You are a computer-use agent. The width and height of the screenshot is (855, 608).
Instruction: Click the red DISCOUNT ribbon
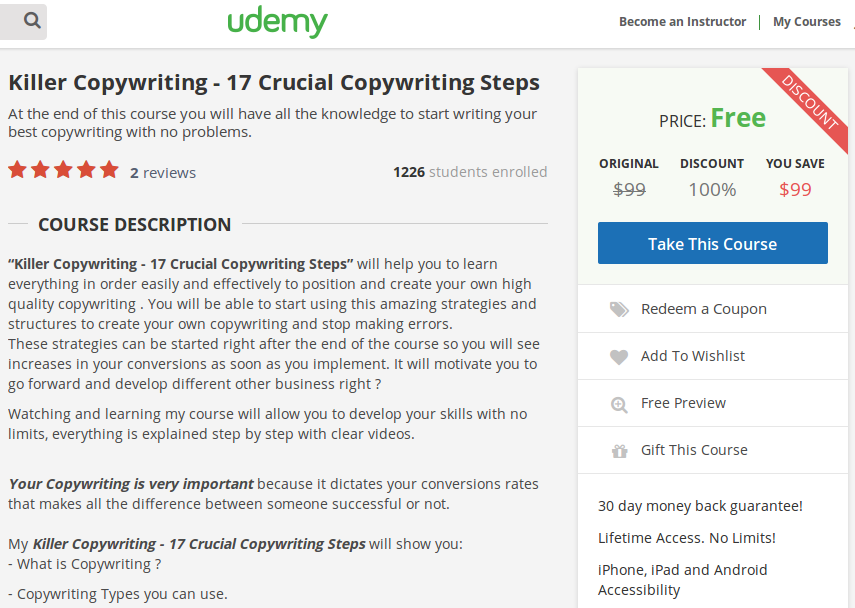coord(810,106)
